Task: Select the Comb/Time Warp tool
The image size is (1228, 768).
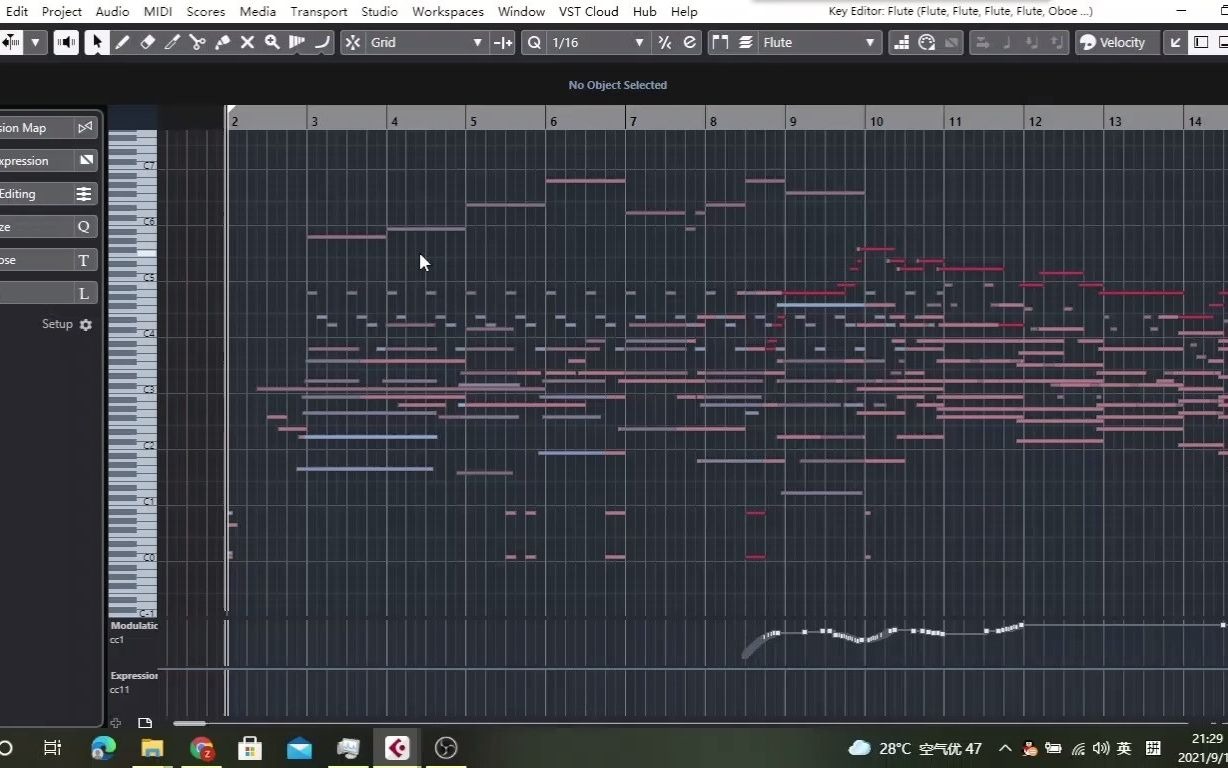Action: click(297, 42)
